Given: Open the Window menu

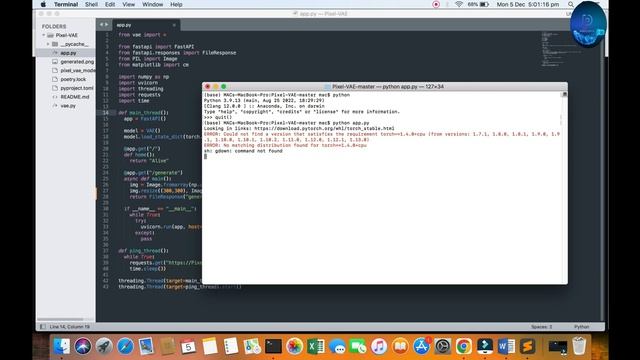Looking at the screenshot, I should coord(153,4).
